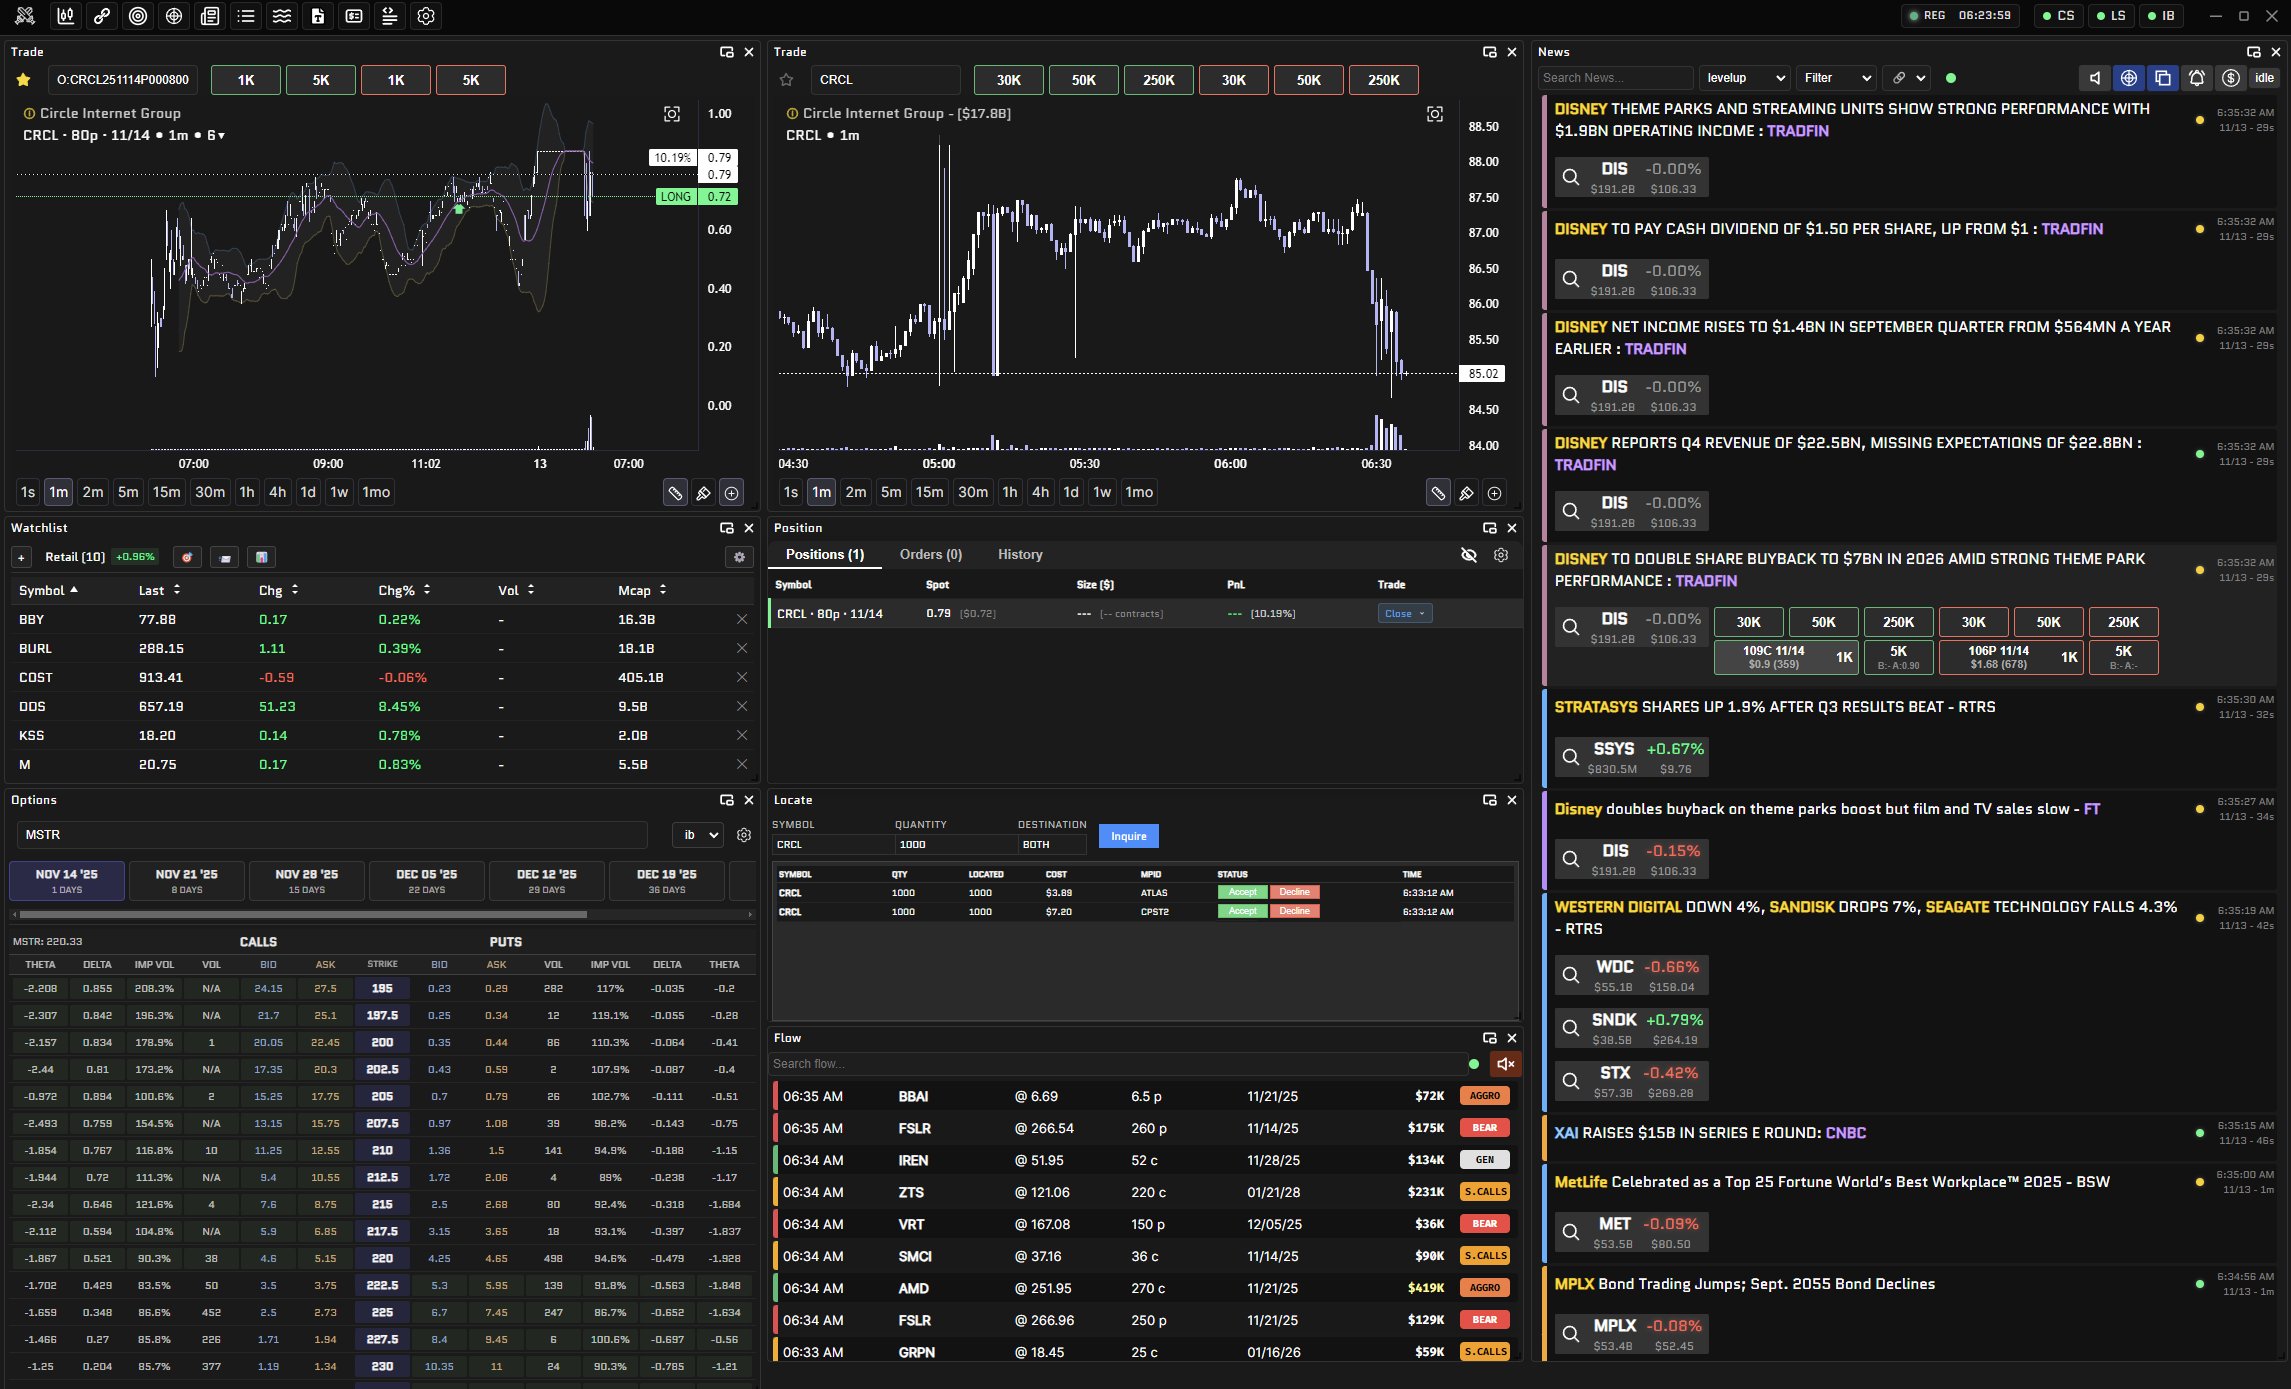
Task: Open Options panel settings gear
Action: [x=744, y=835]
